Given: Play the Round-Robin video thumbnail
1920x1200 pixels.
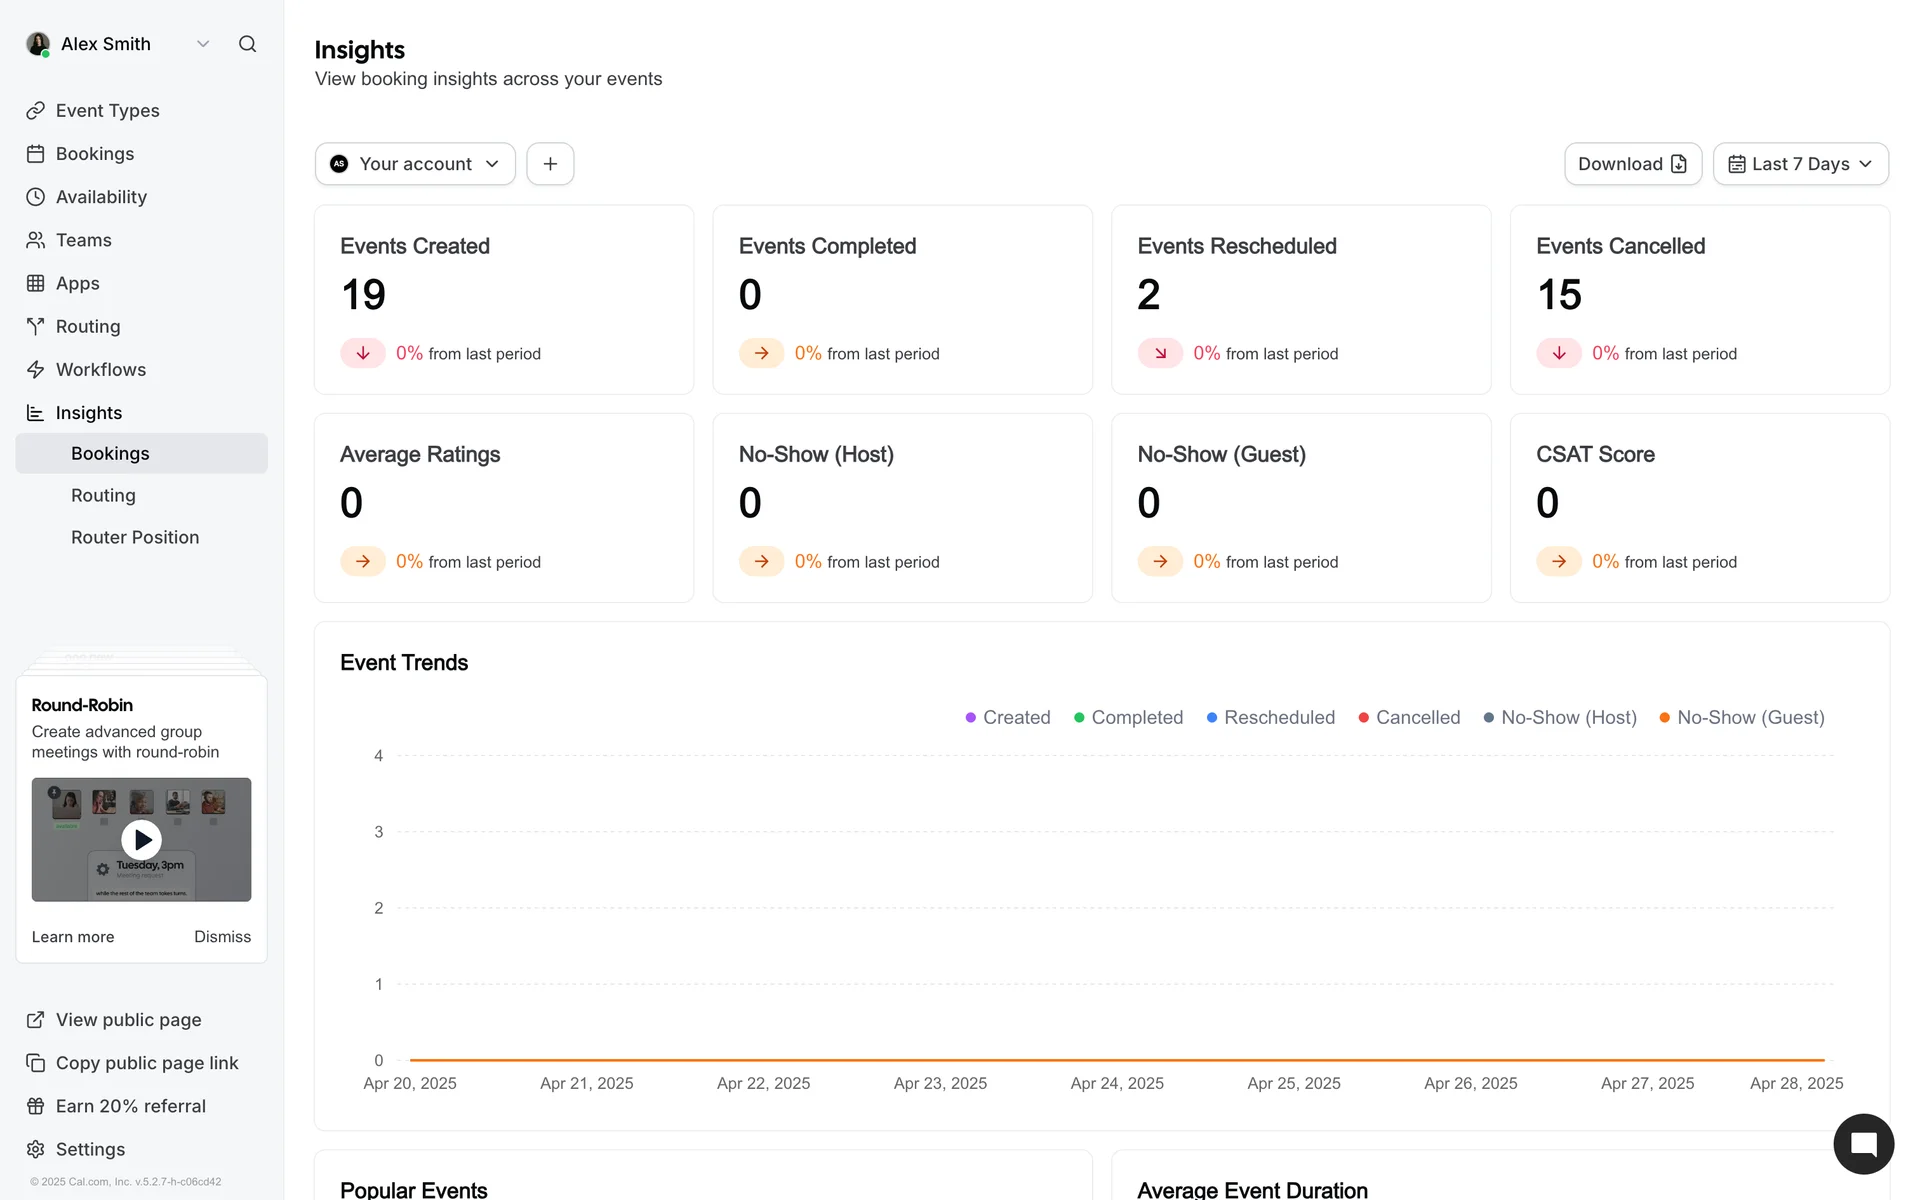Looking at the screenshot, I should (x=141, y=840).
